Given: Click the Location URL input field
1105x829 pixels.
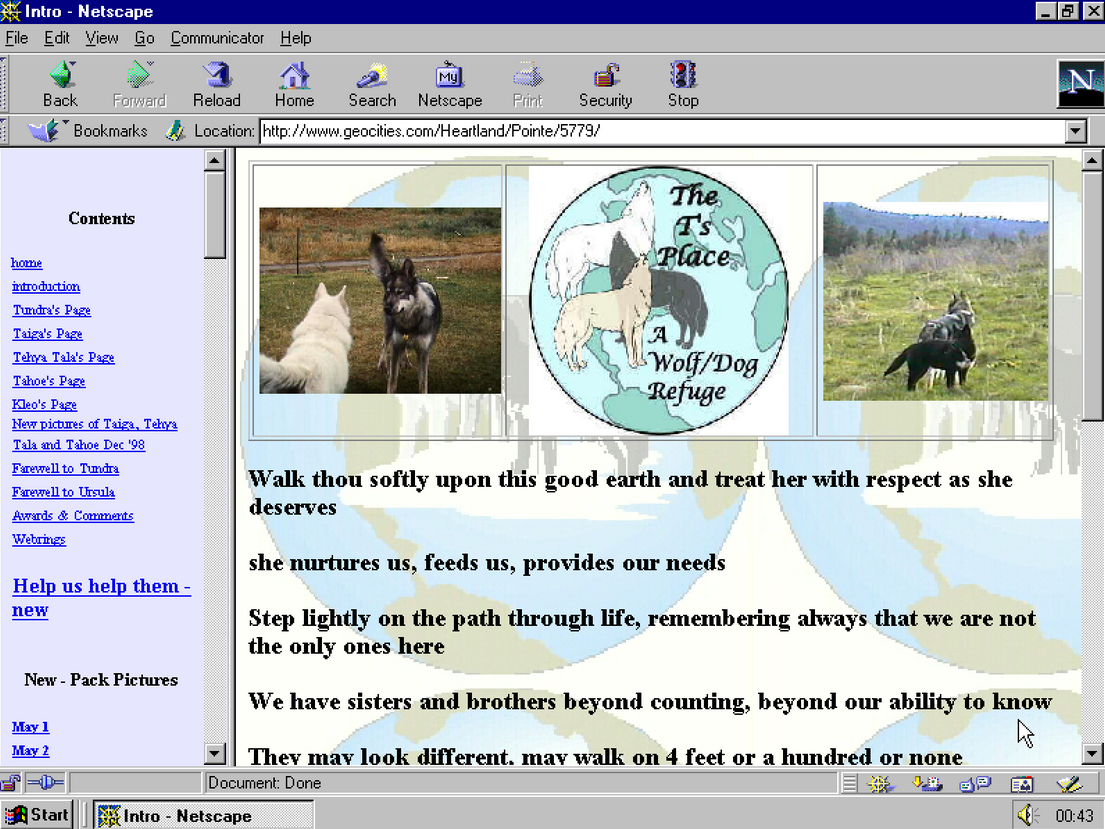Looking at the screenshot, I should (x=660, y=131).
